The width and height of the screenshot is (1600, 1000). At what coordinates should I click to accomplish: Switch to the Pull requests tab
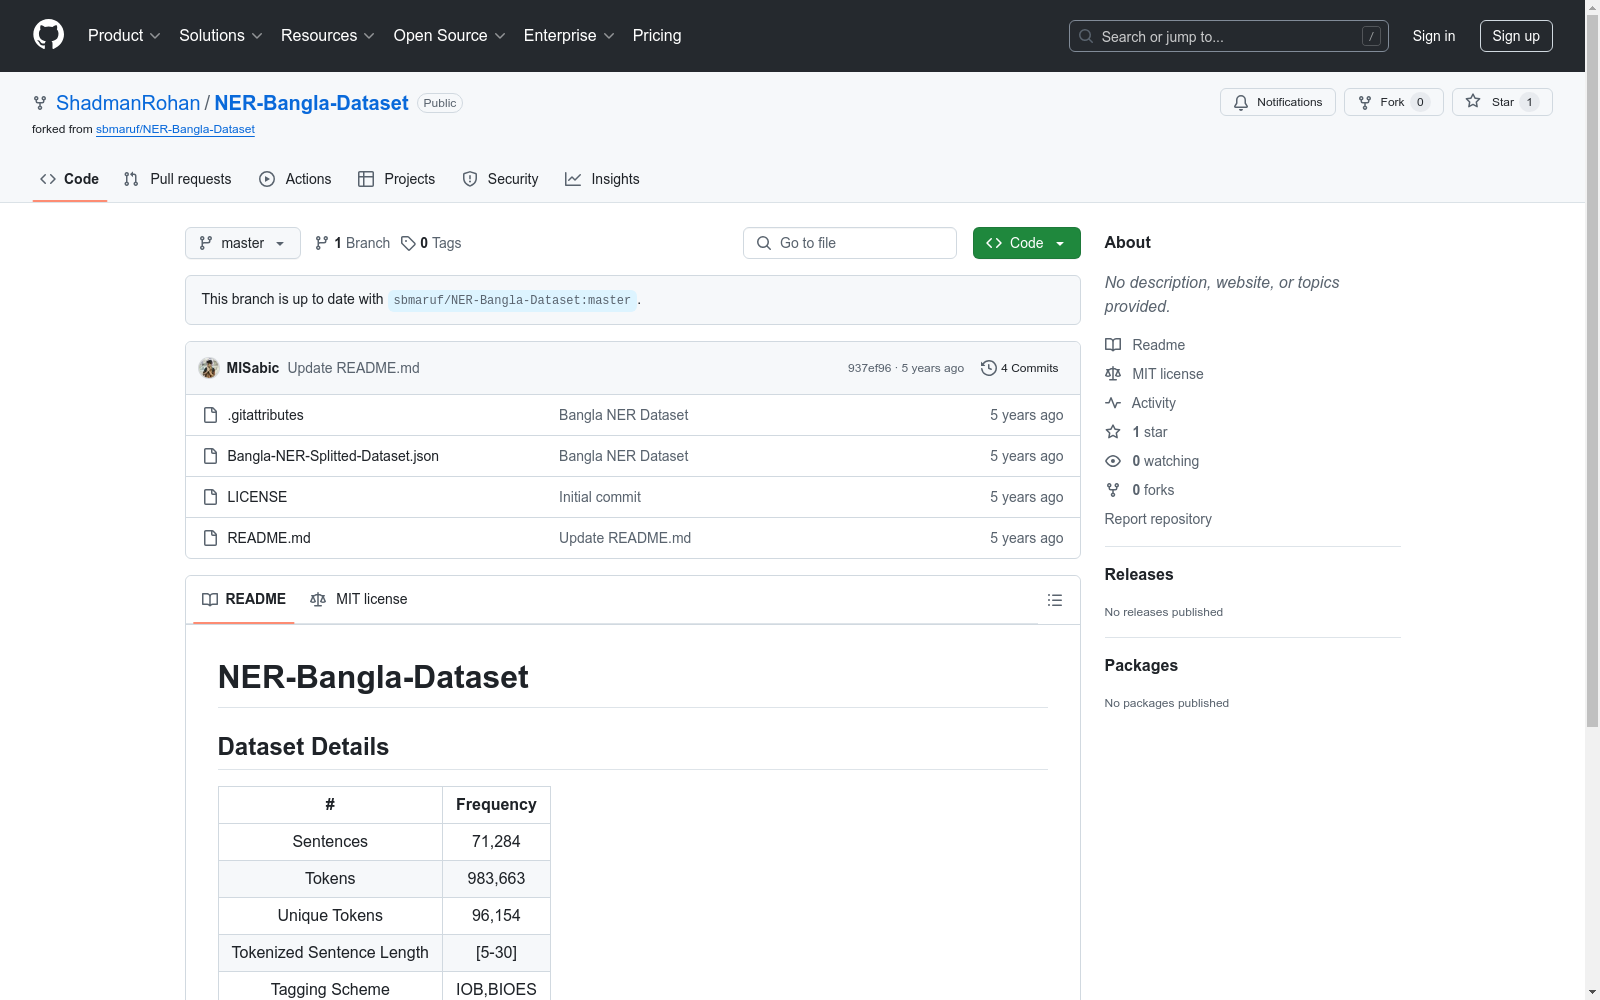pyautogui.click(x=178, y=179)
